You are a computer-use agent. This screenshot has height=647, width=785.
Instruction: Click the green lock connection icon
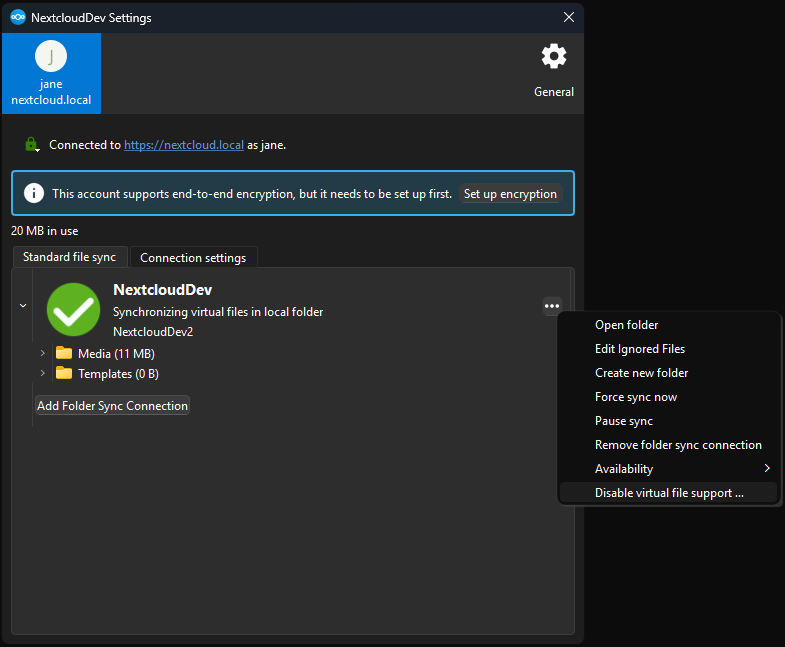(x=32, y=145)
